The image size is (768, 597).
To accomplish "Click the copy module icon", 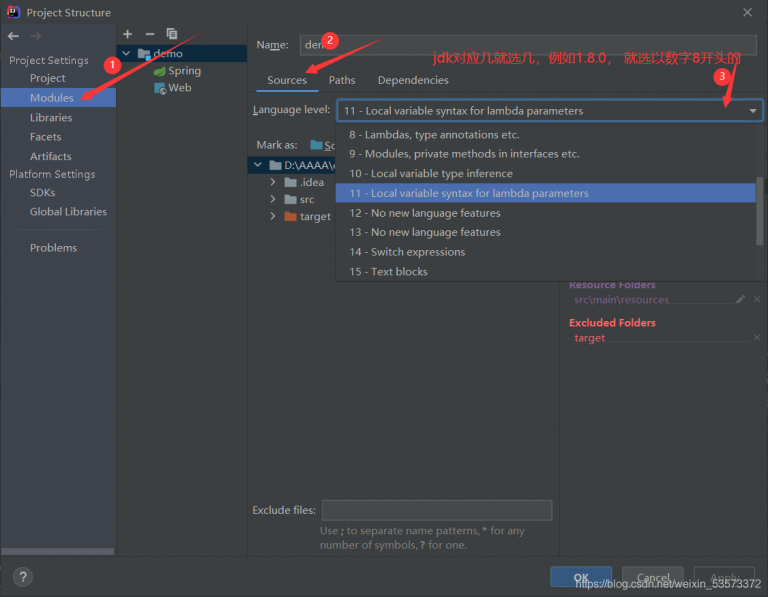I will 171,34.
